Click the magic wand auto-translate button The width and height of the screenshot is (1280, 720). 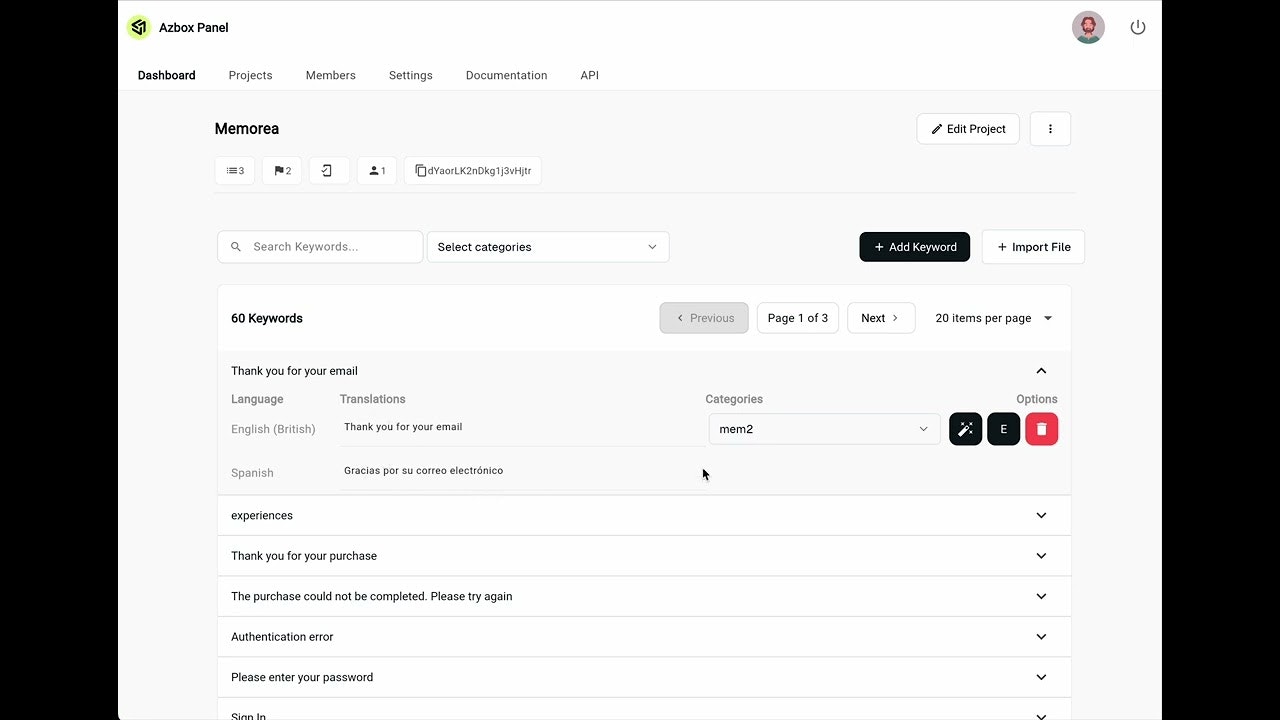[965, 429]
